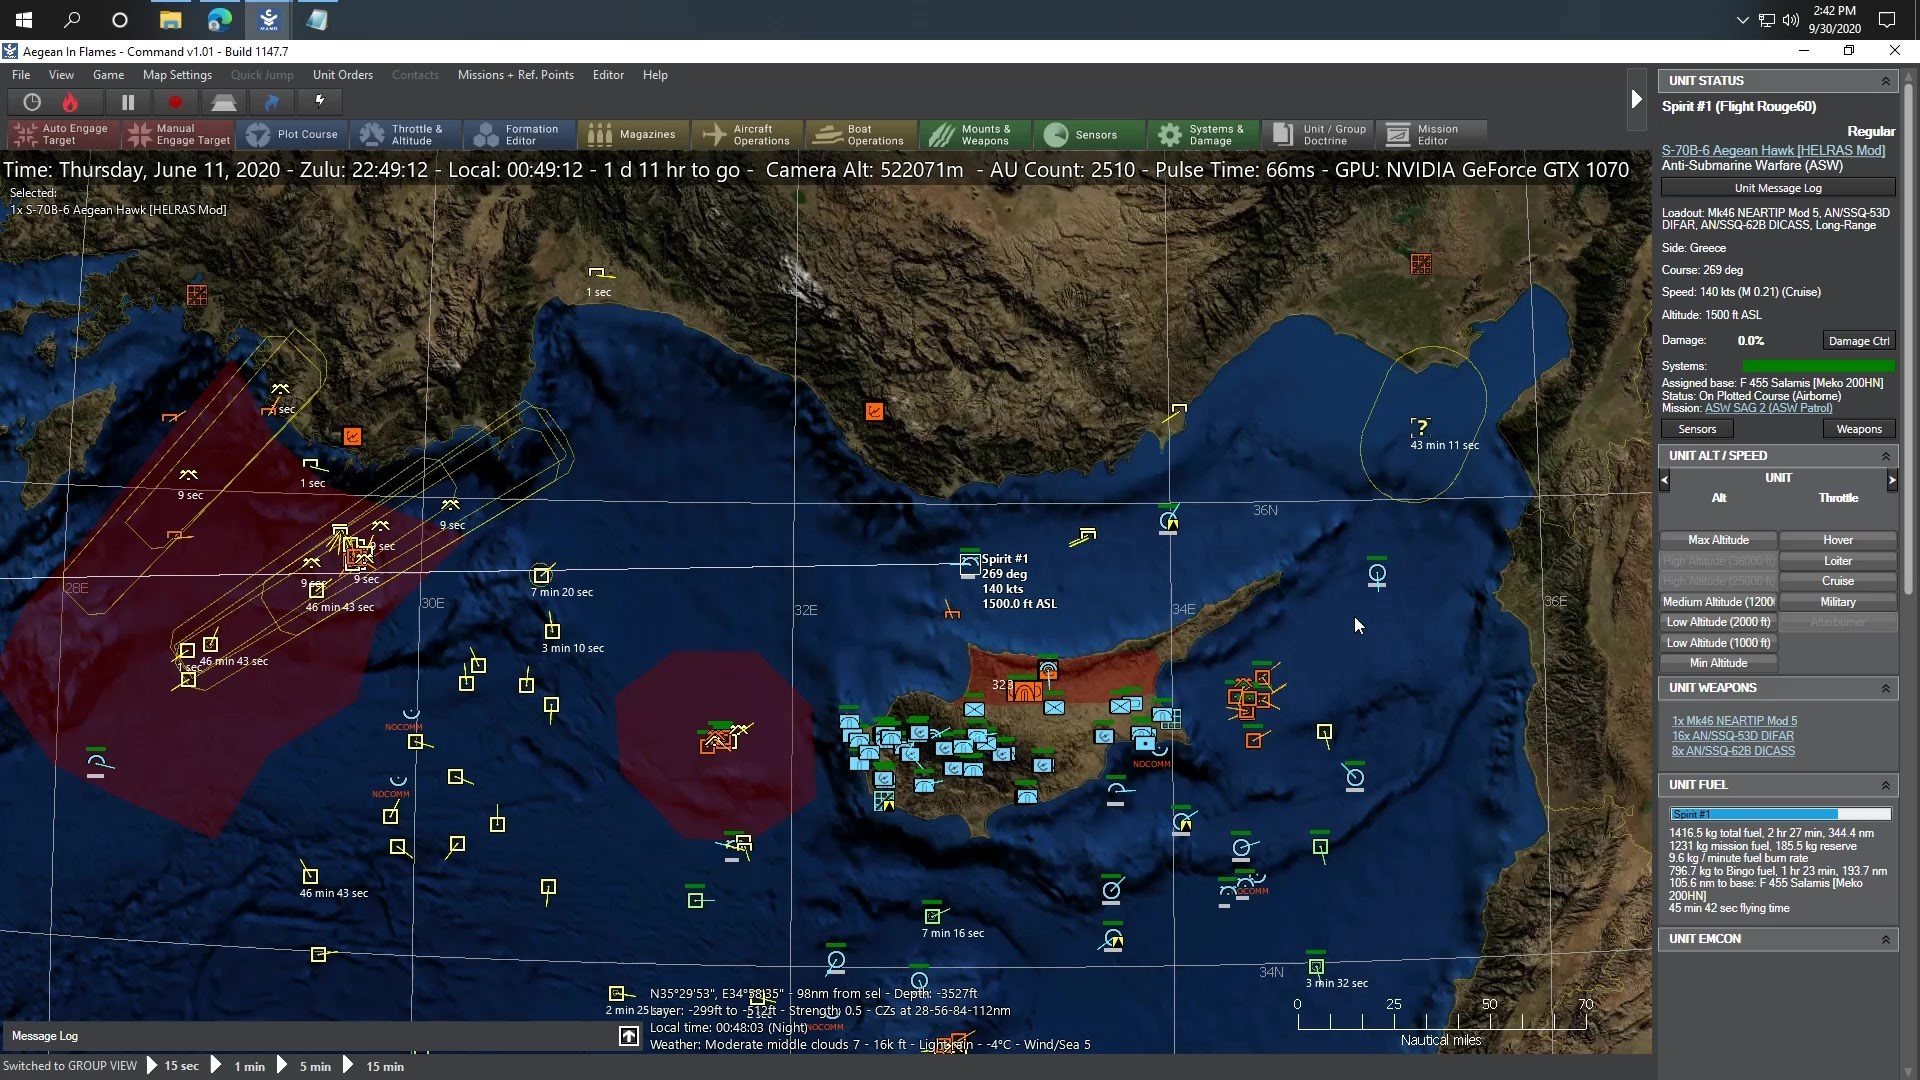Open the Mission Editor
The width and height of the screenshot is (1920, 1080).
[1431, 134]
